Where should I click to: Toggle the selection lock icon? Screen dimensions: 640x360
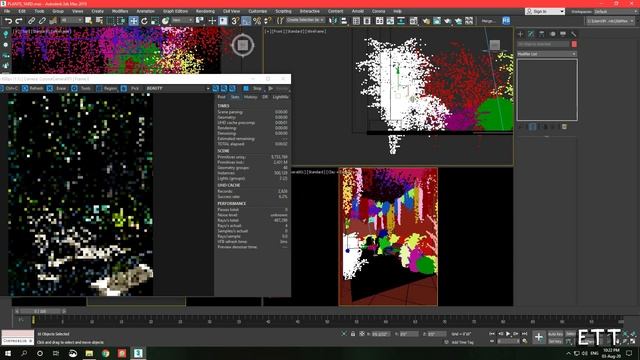tap(353, 334)
